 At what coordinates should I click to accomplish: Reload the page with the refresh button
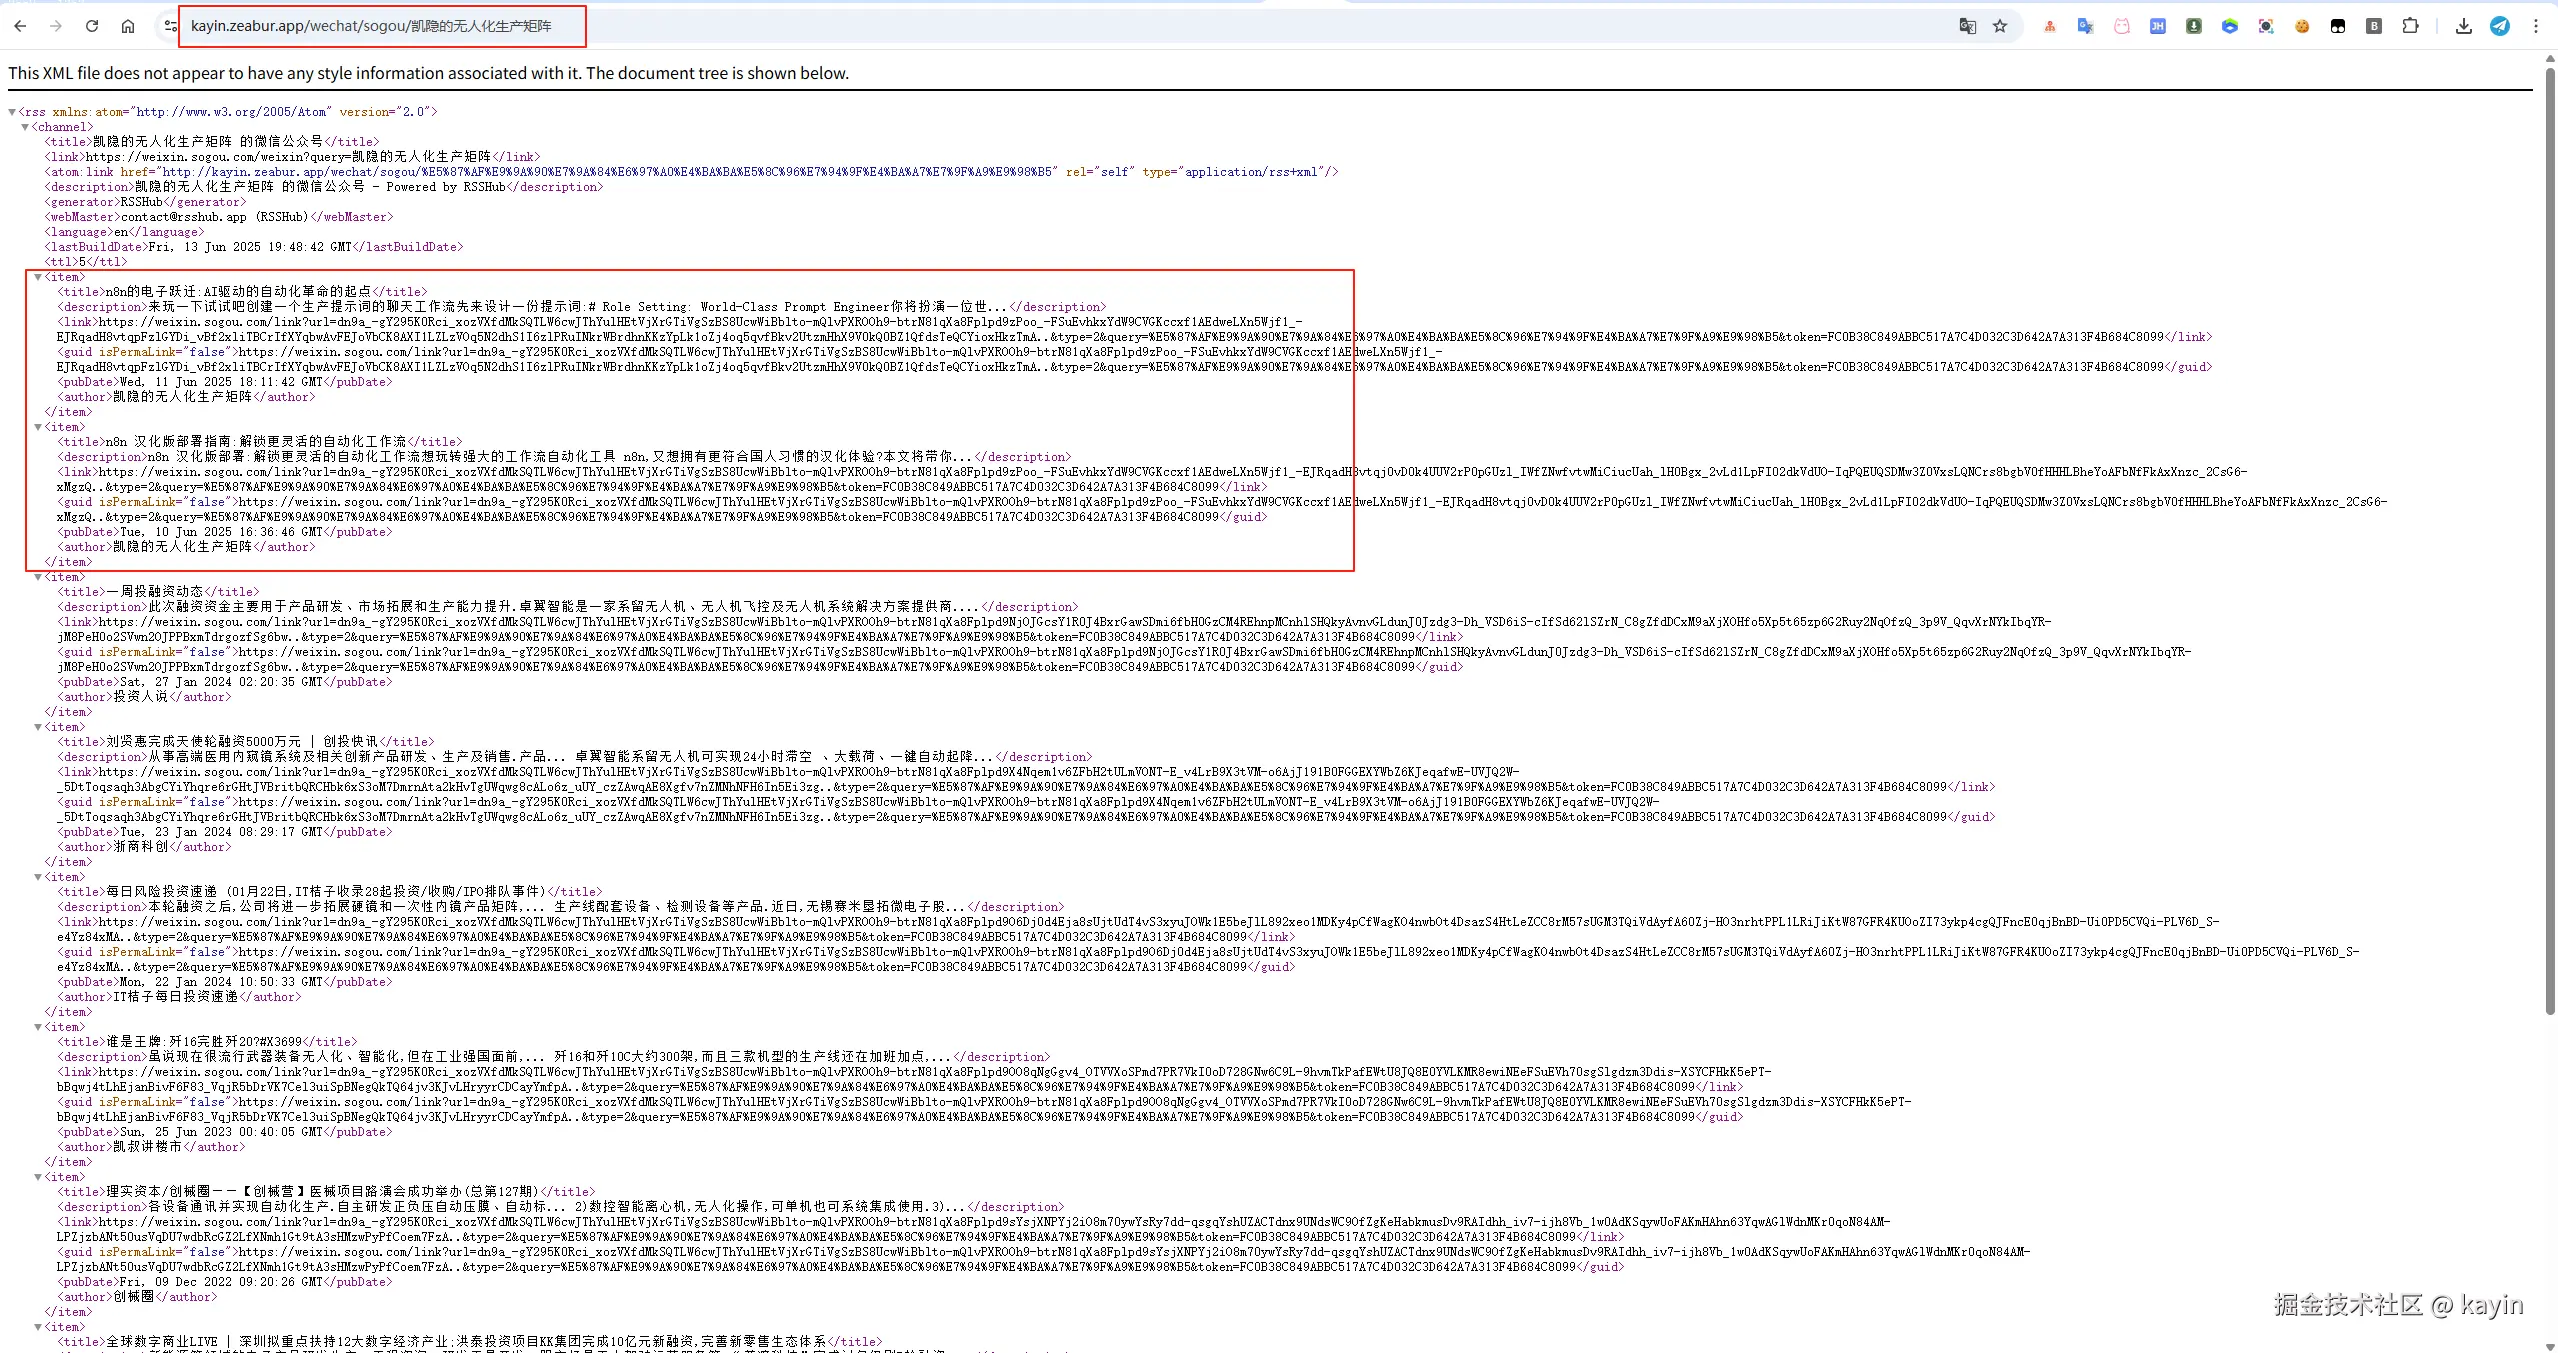pos(92,26)
